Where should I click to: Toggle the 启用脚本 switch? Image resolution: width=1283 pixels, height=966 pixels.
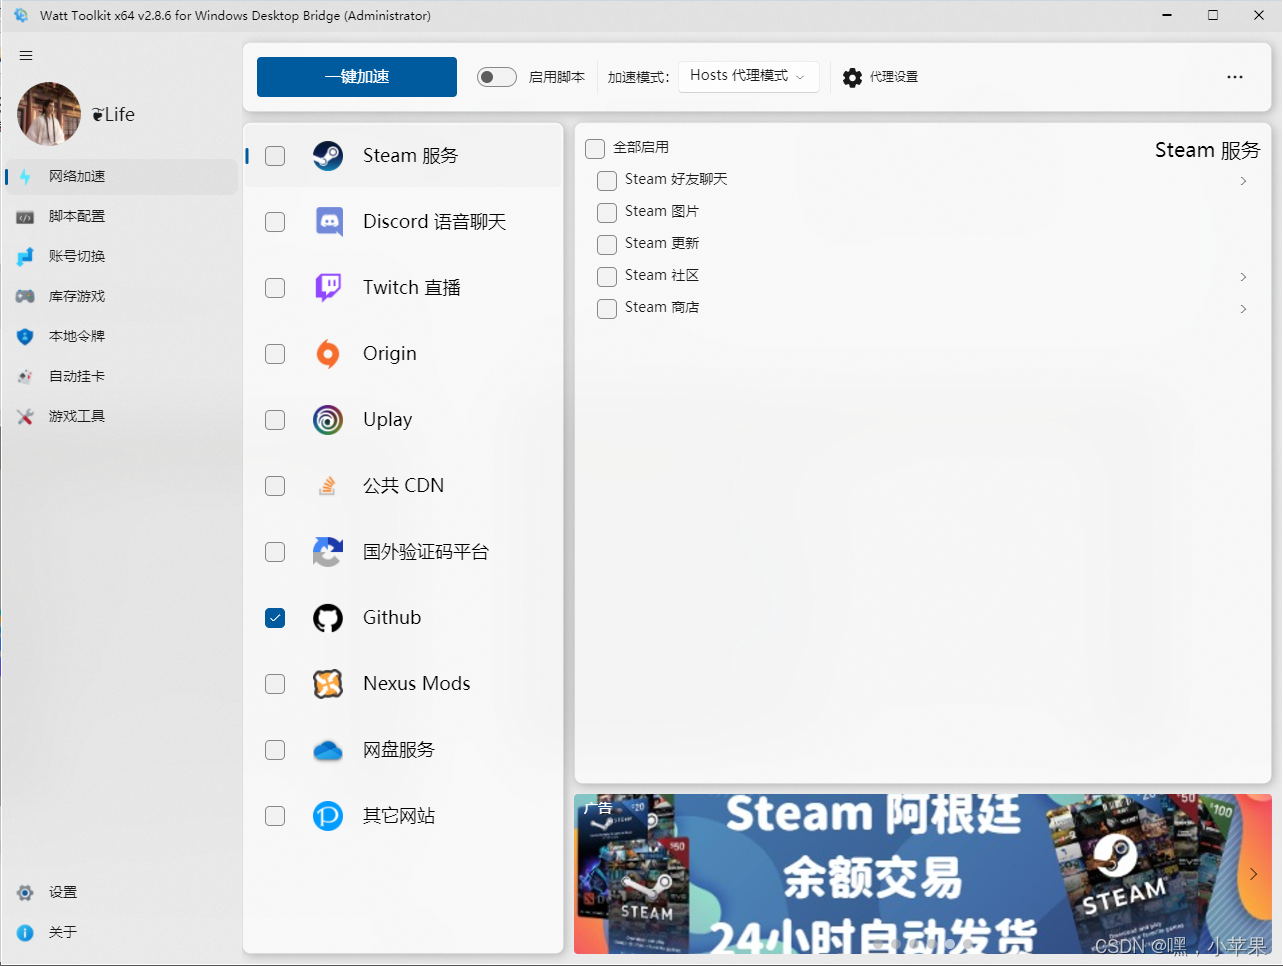tap(496, 77)
